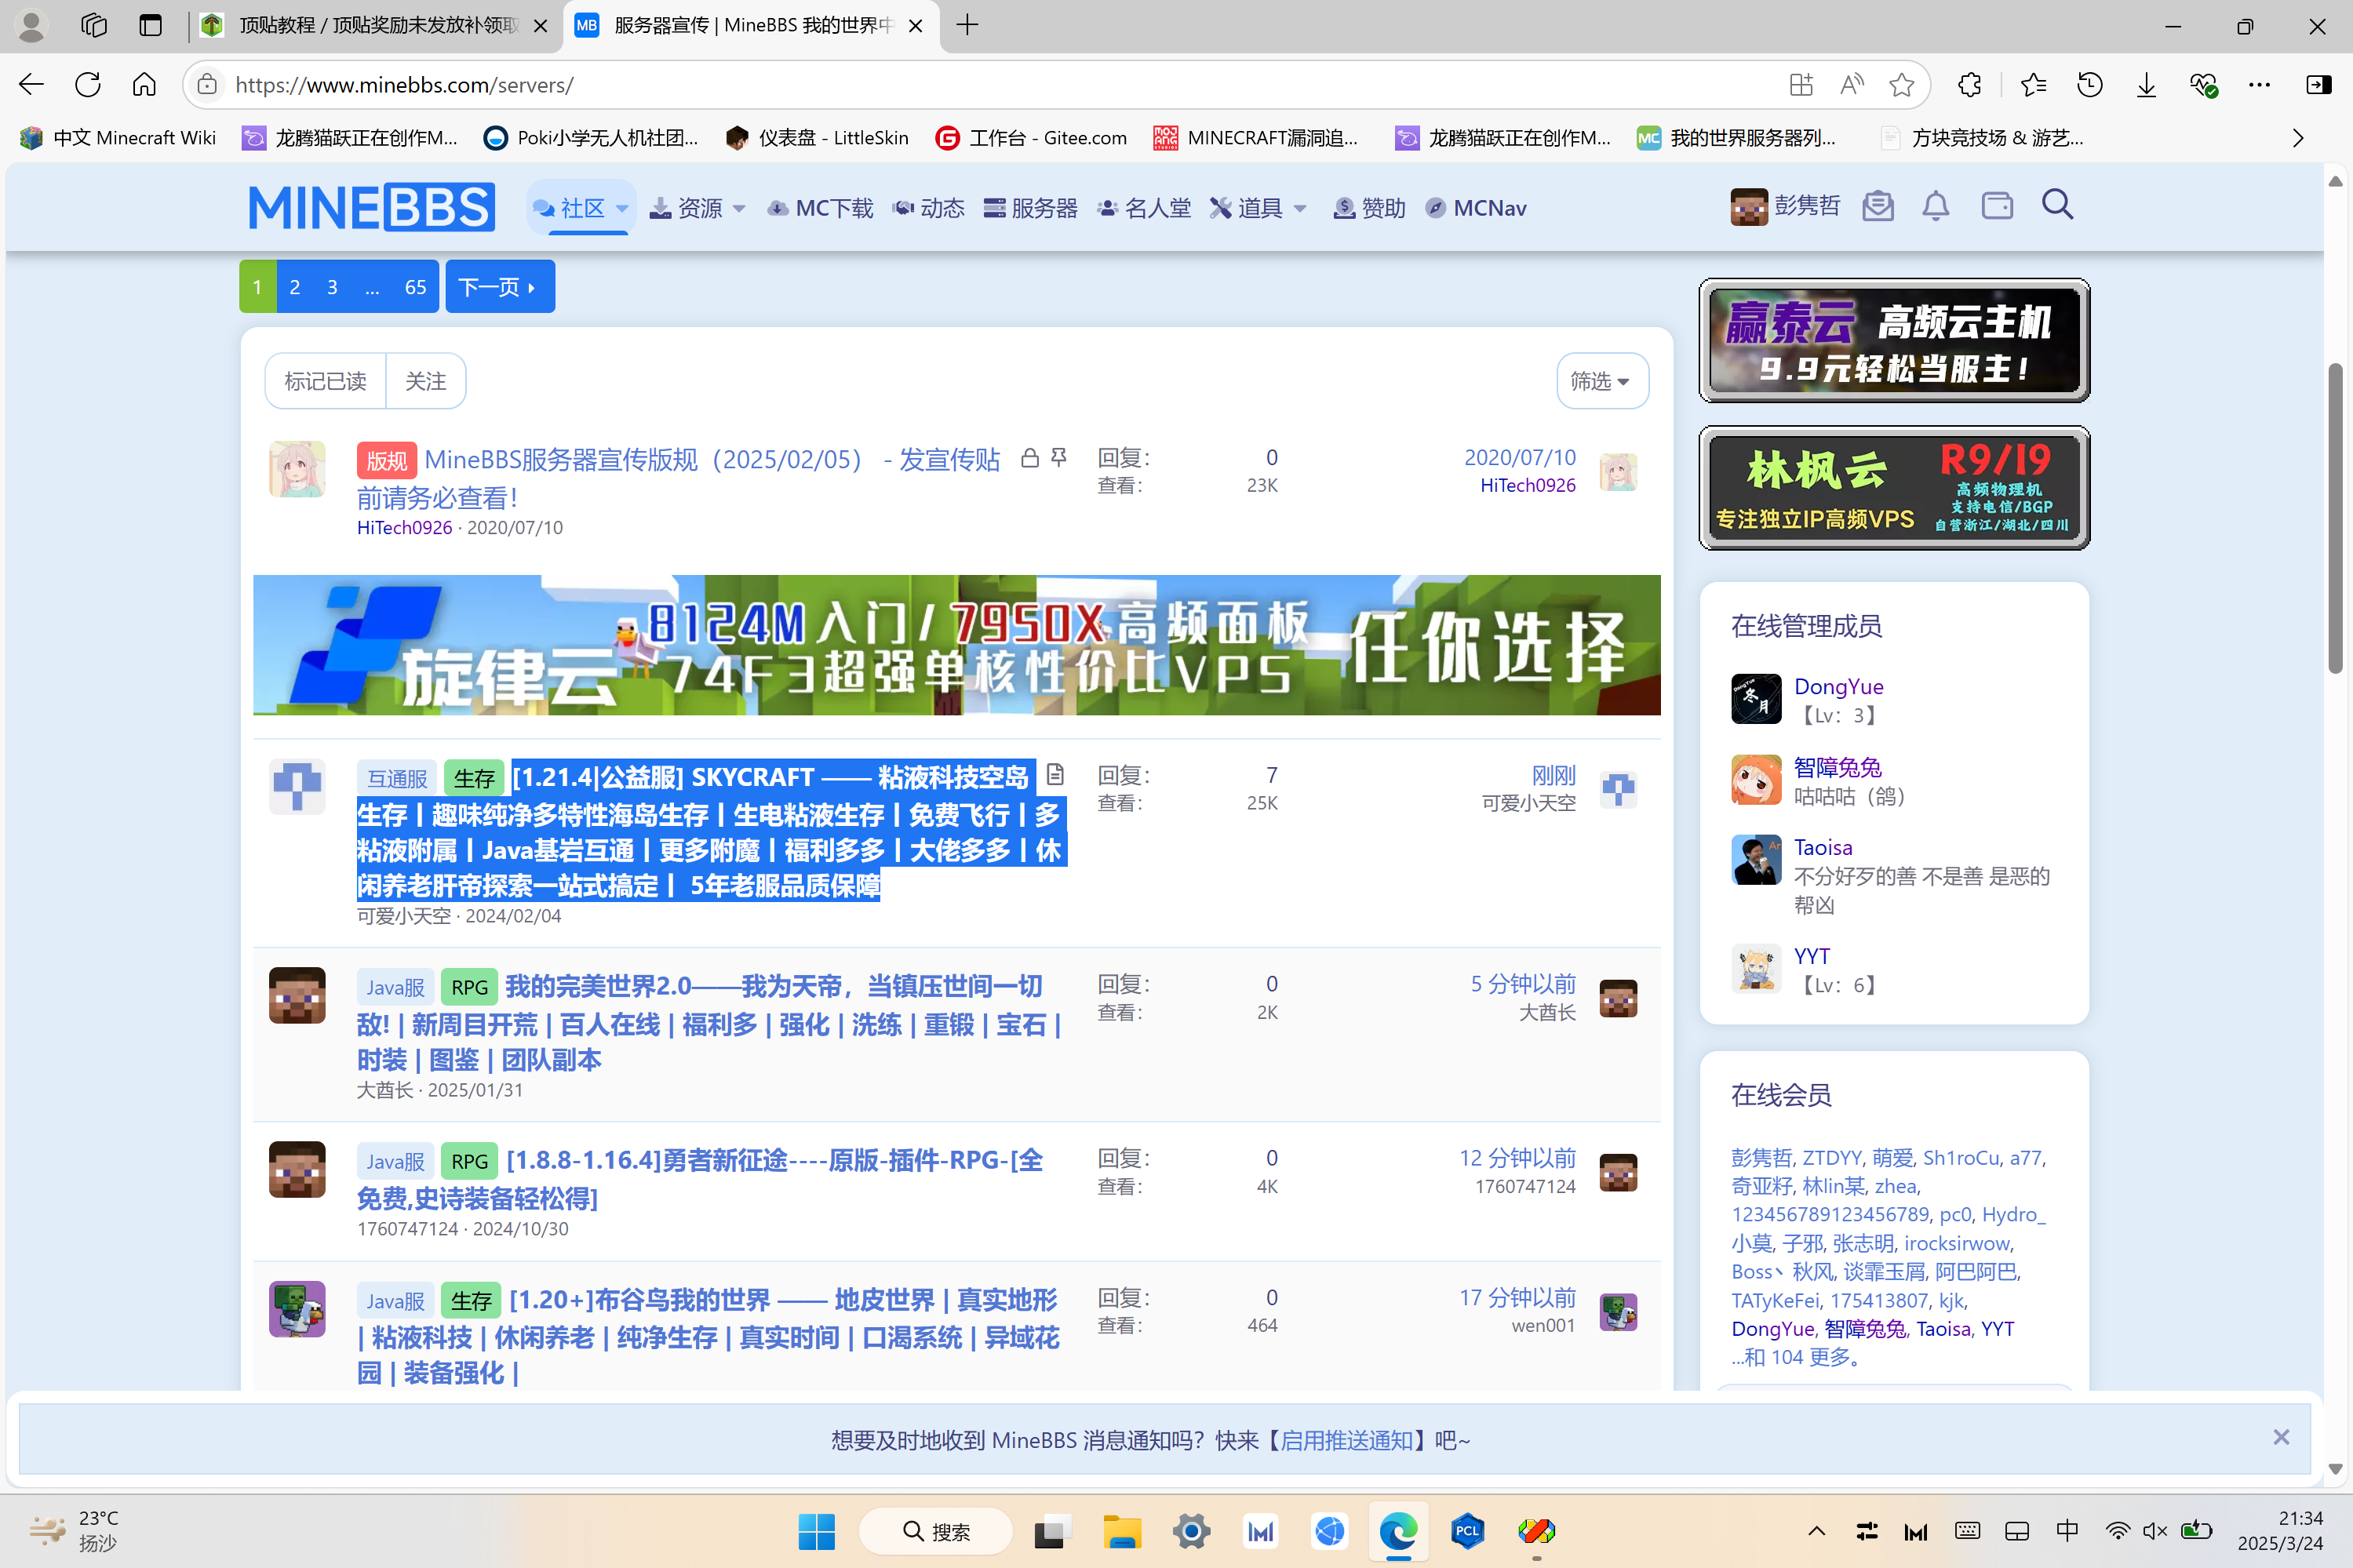2353x1568 pixels.
Task: Click 标记已读 button
Action: tap(325, 381)
